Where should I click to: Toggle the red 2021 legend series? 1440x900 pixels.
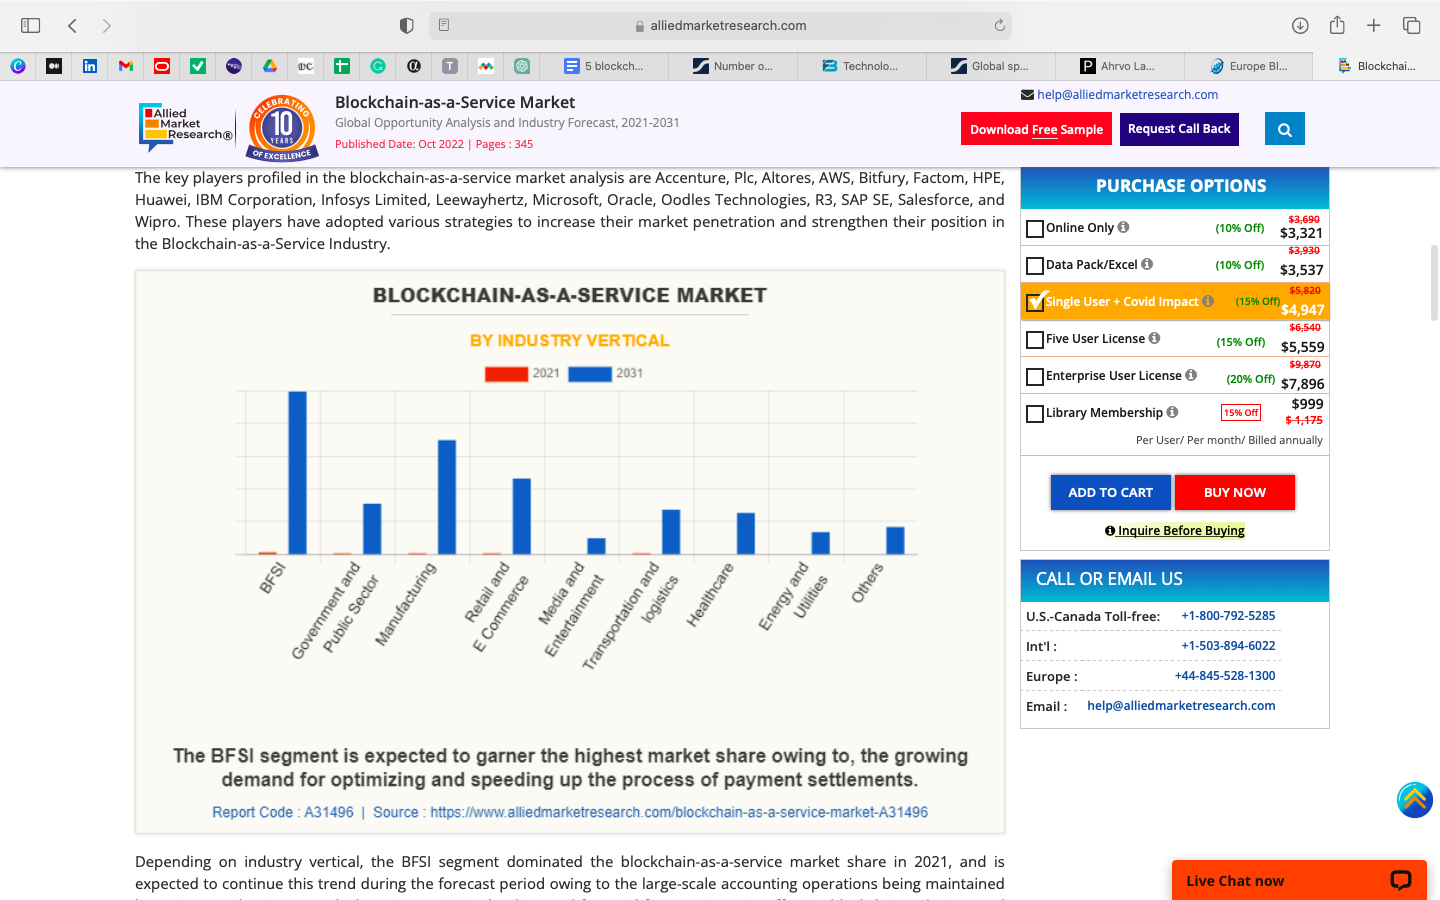tap(522, 374)
